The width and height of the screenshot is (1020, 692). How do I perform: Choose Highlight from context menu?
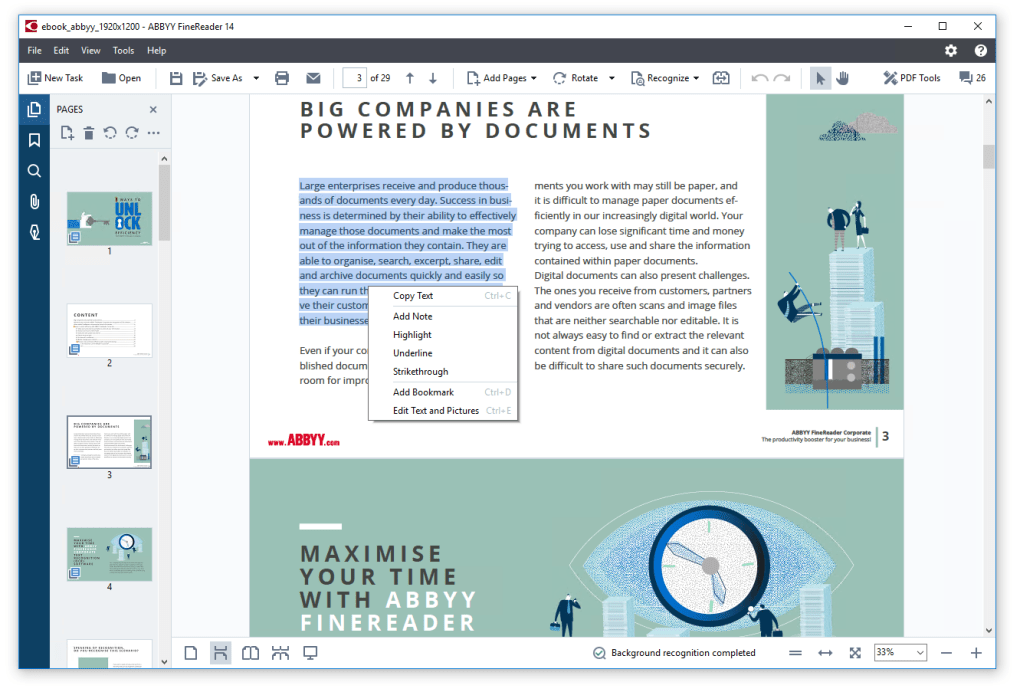[x=443, y=335]
